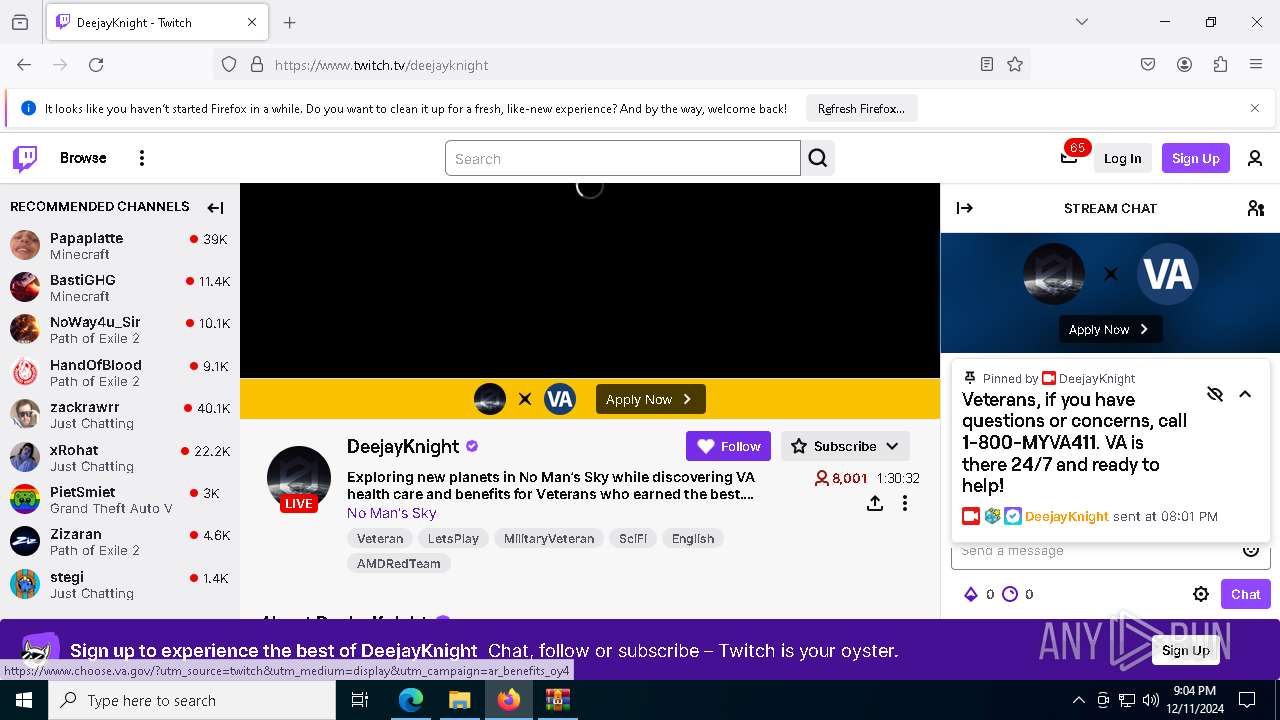
Task: Dismiss the Firefox notification bar
Action: click(x=1255, y=108)
